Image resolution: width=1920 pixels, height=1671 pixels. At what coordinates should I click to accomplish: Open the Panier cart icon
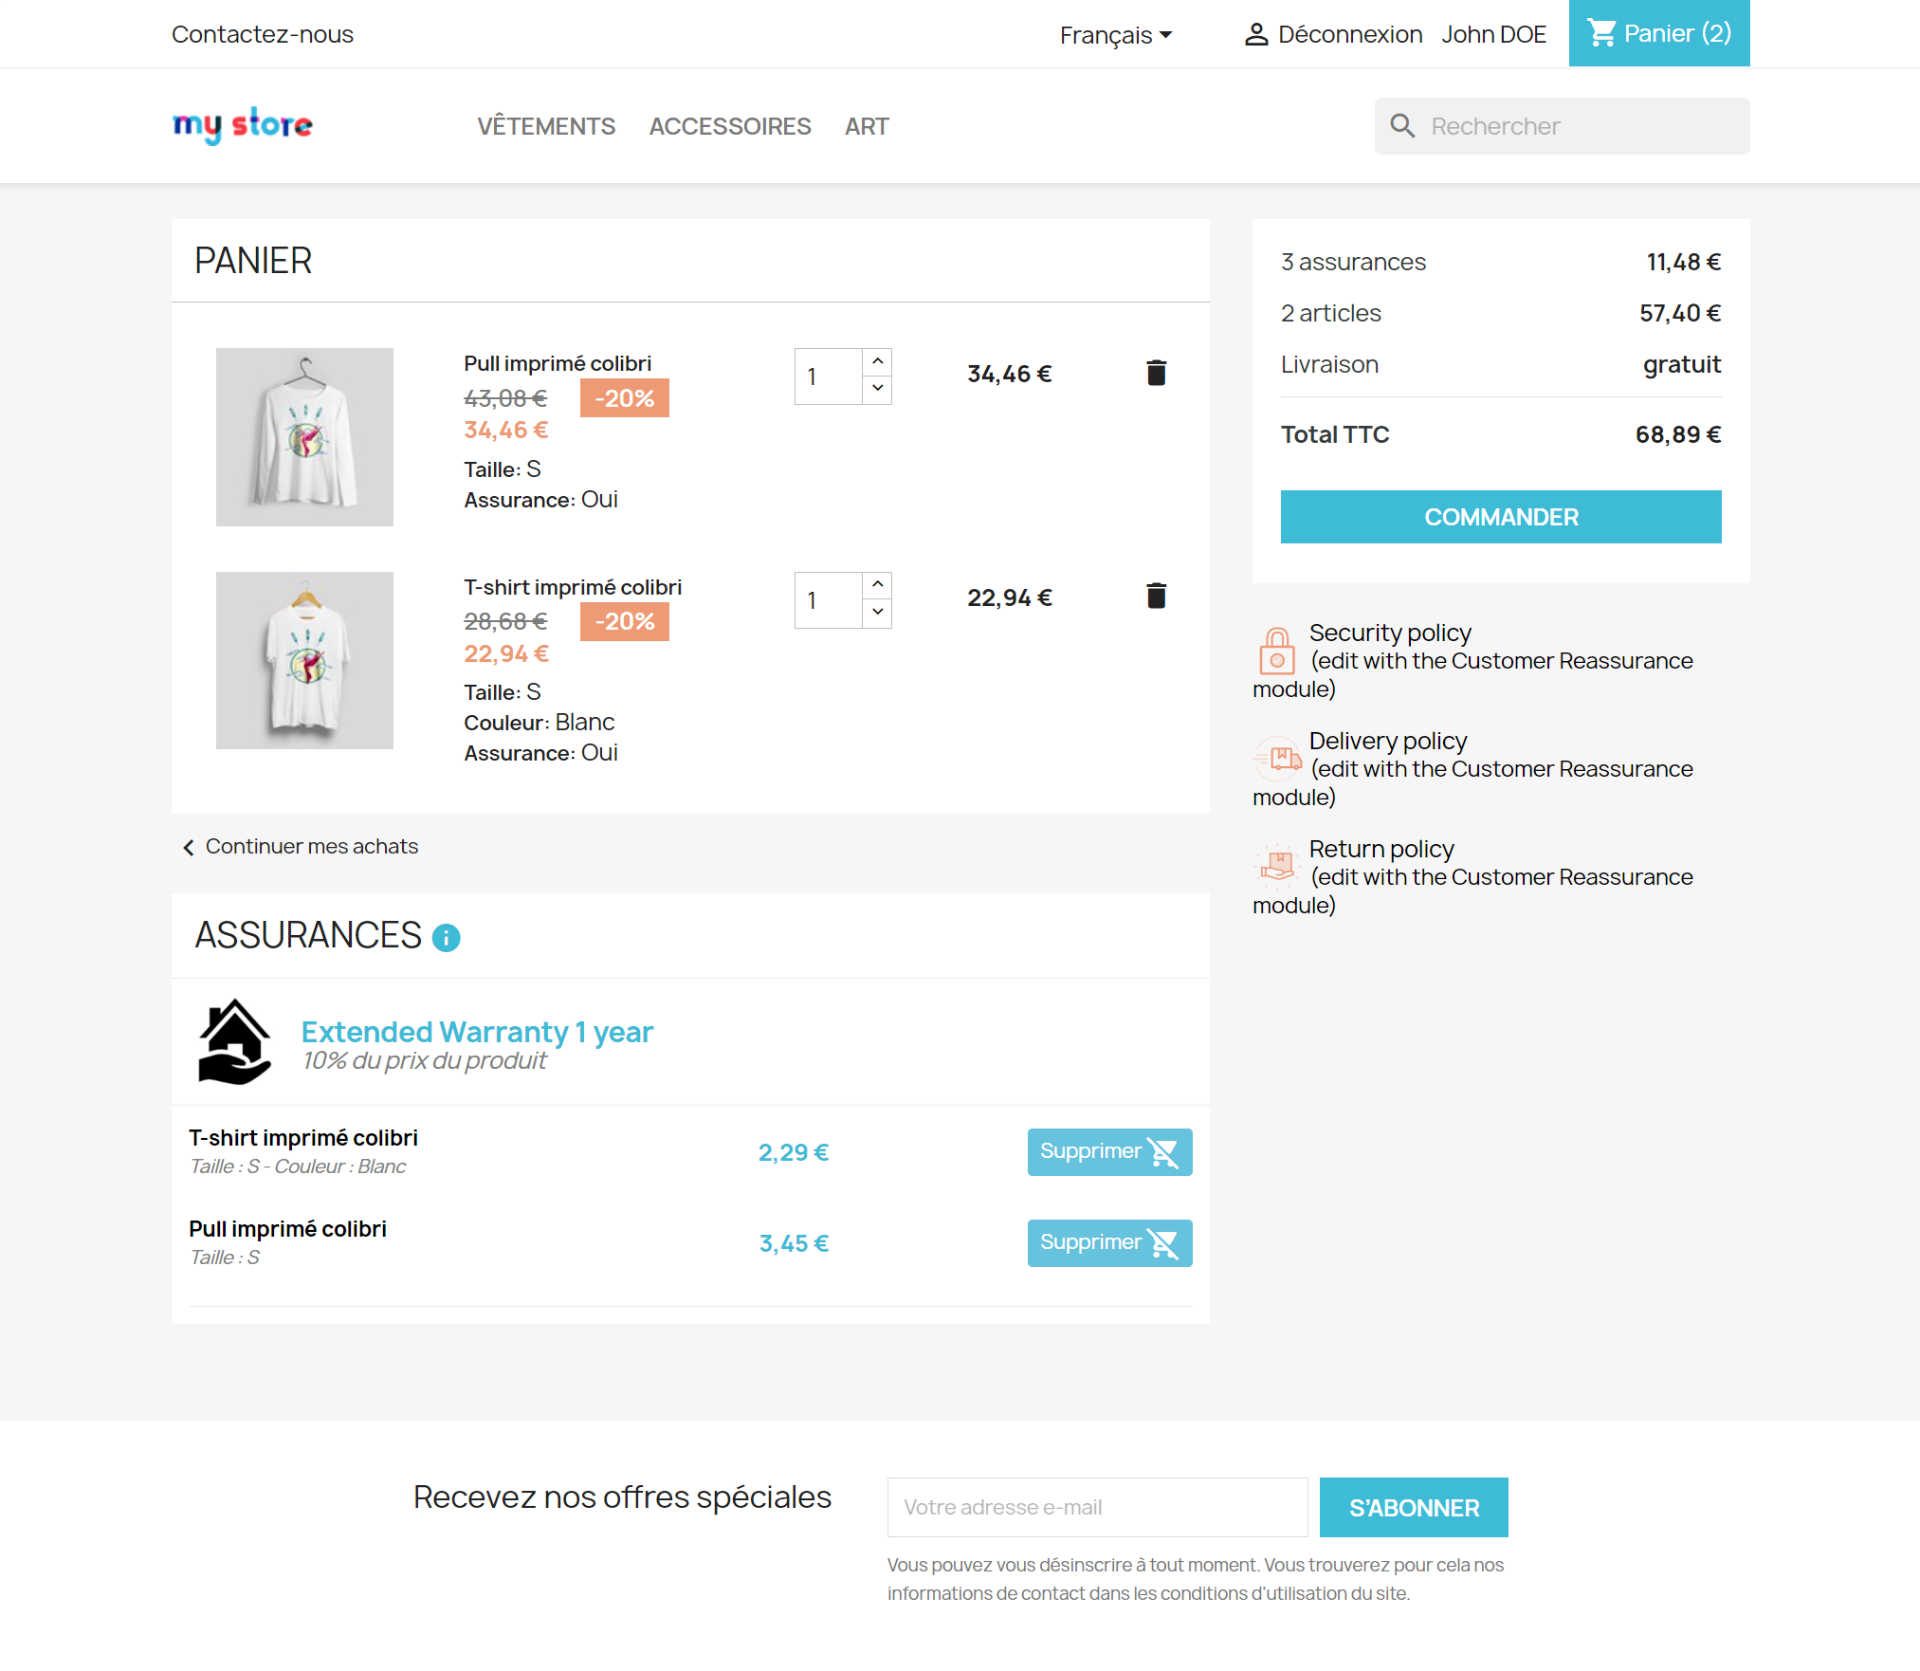click(1601, 33)
